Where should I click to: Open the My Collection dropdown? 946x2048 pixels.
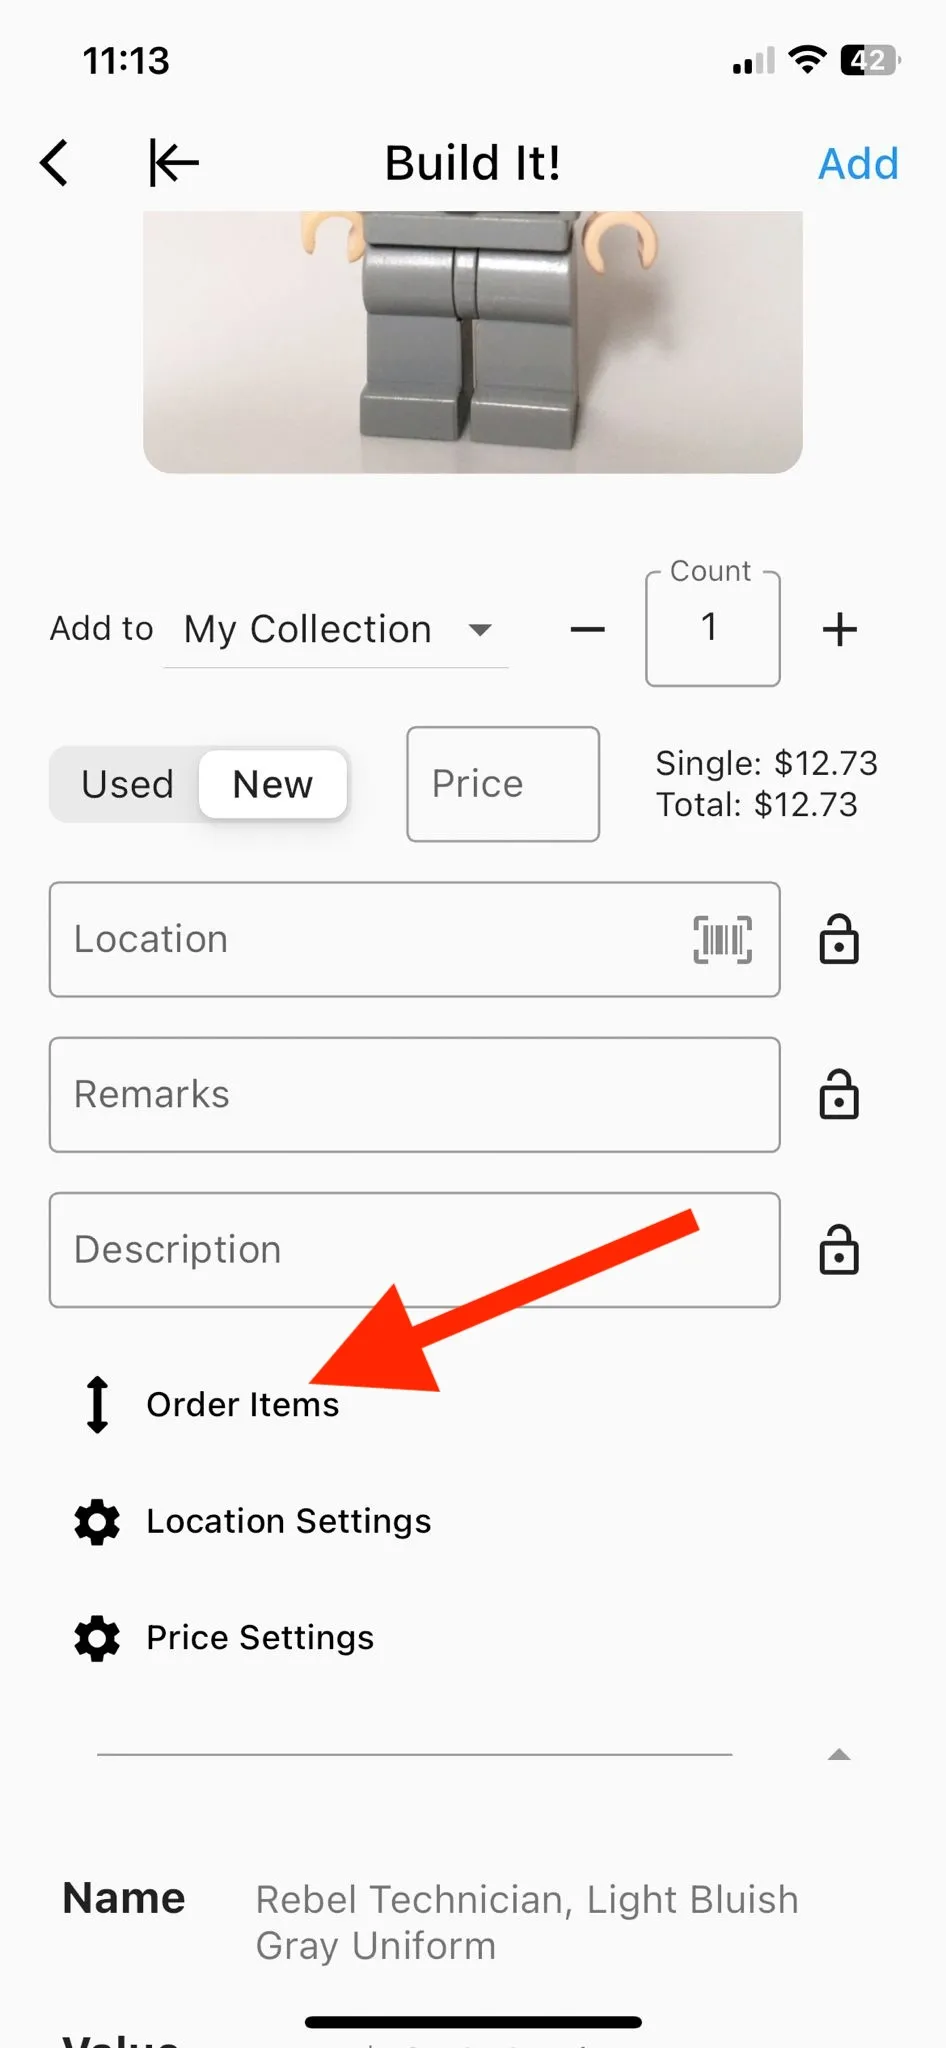click(337, 630)
